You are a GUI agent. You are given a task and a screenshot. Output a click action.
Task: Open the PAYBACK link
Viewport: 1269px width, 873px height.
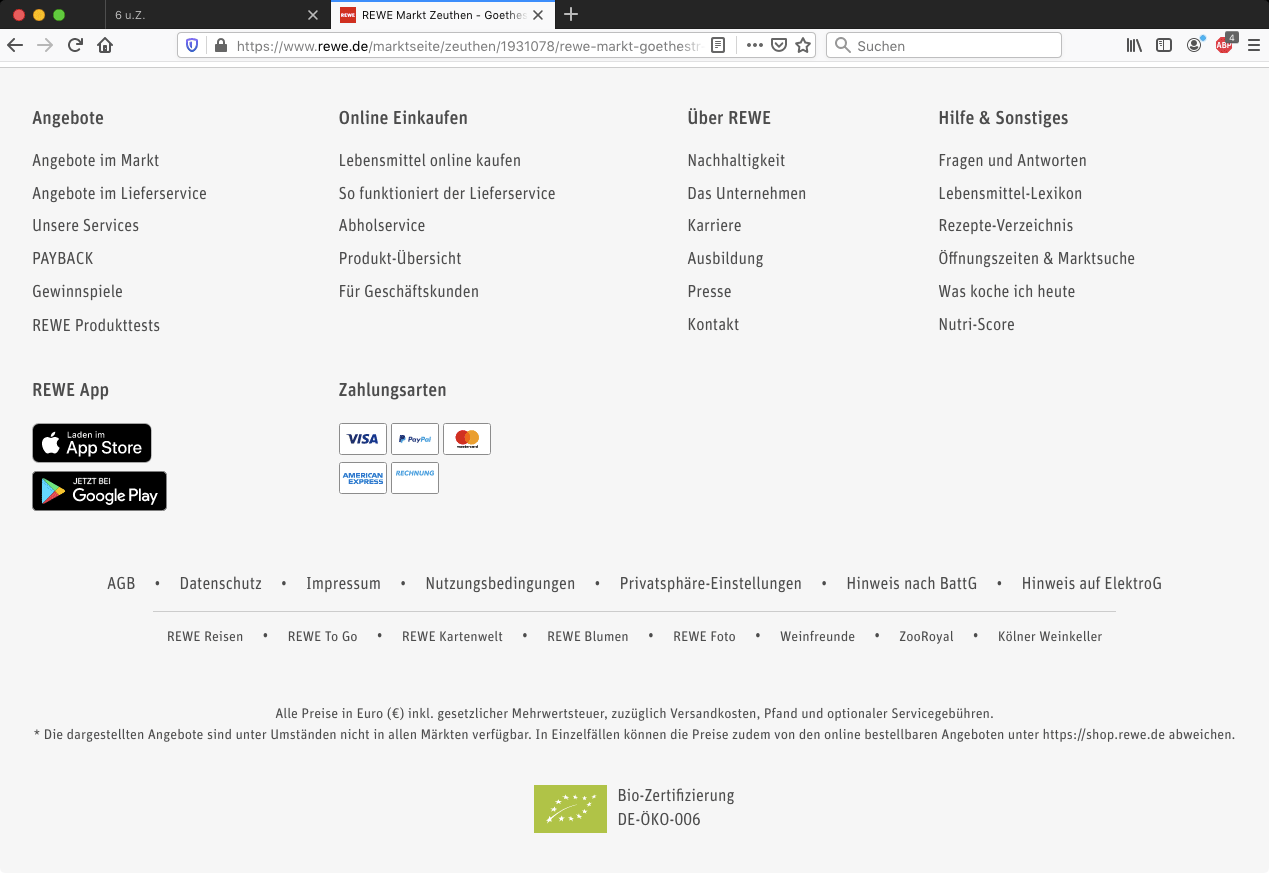click(x=63, y=258)
